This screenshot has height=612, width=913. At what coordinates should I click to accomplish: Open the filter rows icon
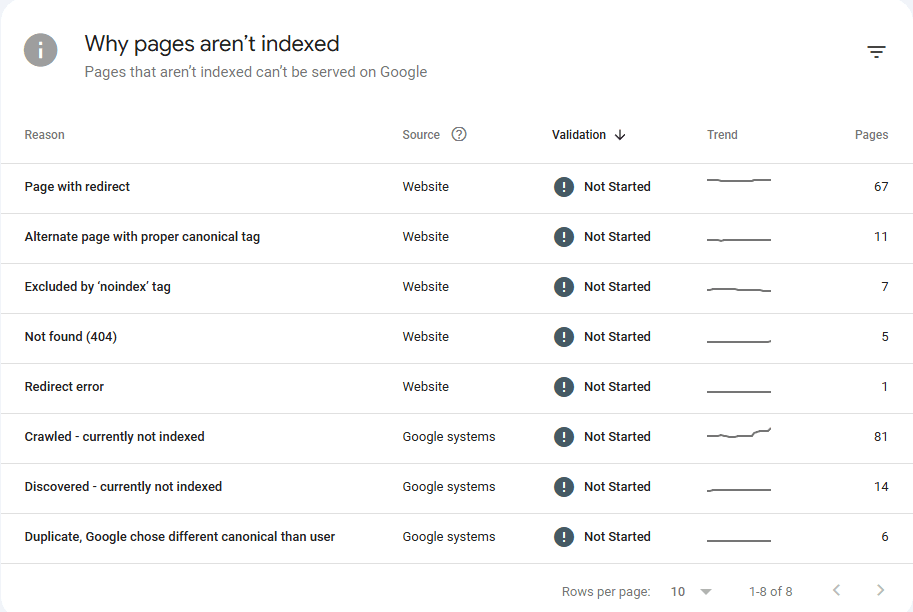[876, 52]
